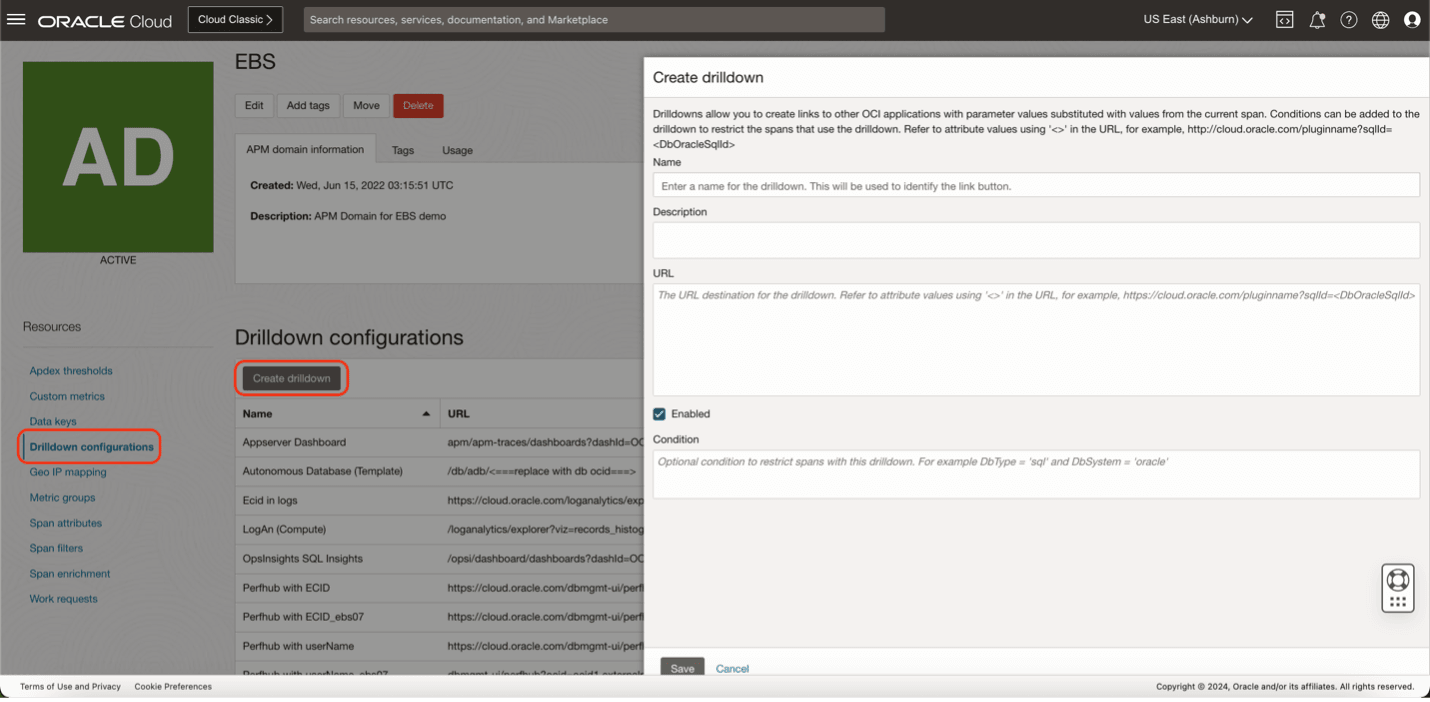Image resolution: width=1430 pixels, height=702 pixels.
Task: Select the OpsInsights SQL Insights row
Action: pos(439,558)
